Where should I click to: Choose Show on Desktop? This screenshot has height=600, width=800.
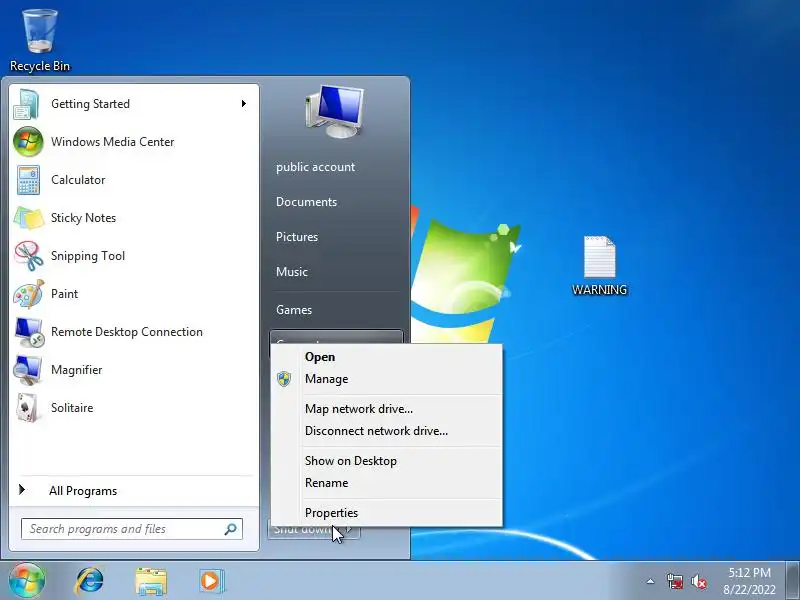click(x=387, y=461)
